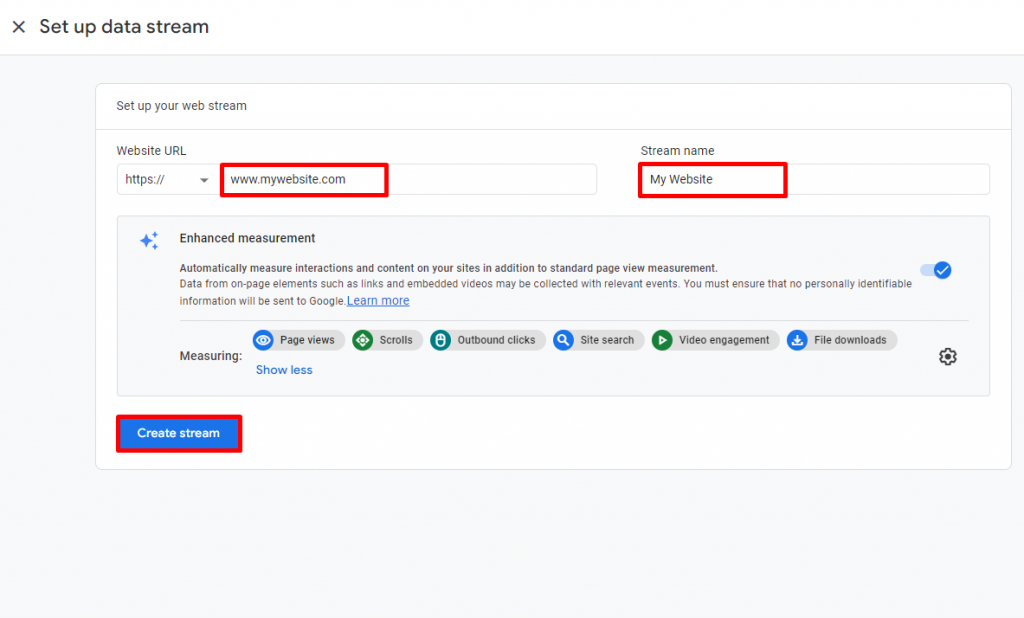Select the Page views chip
This screenshot has width=1024, height=618.
(x=298, y=340)
